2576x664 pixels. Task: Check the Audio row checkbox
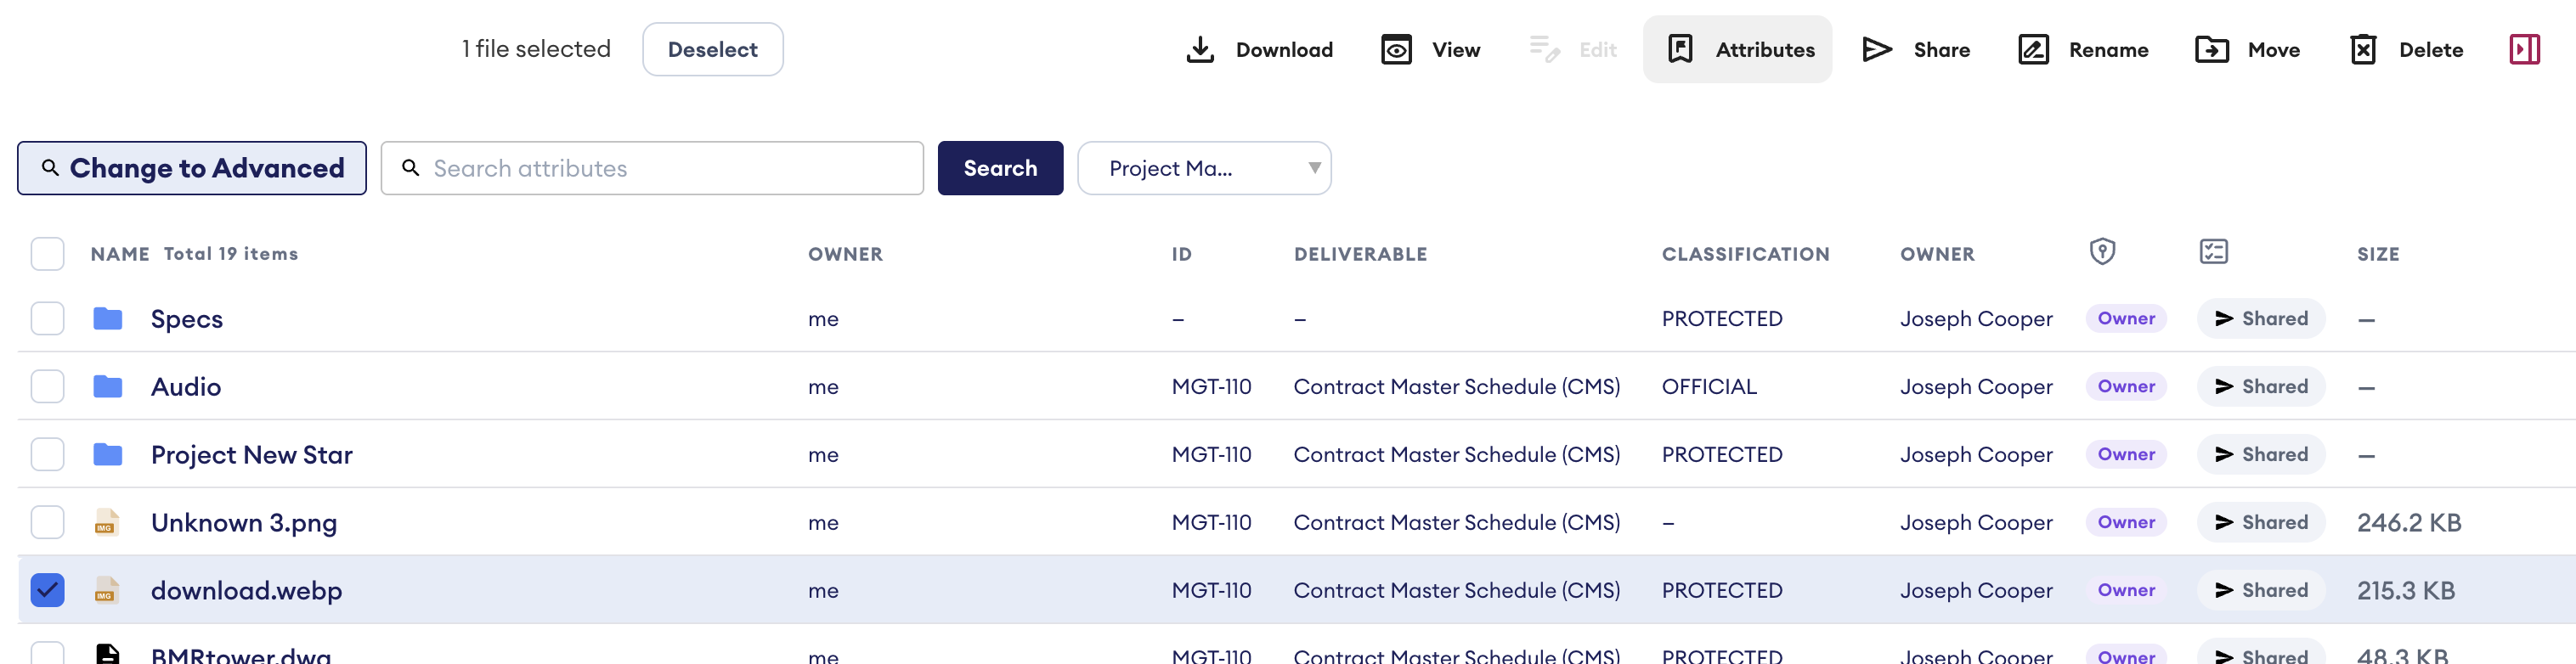click(x=47, y=387)
